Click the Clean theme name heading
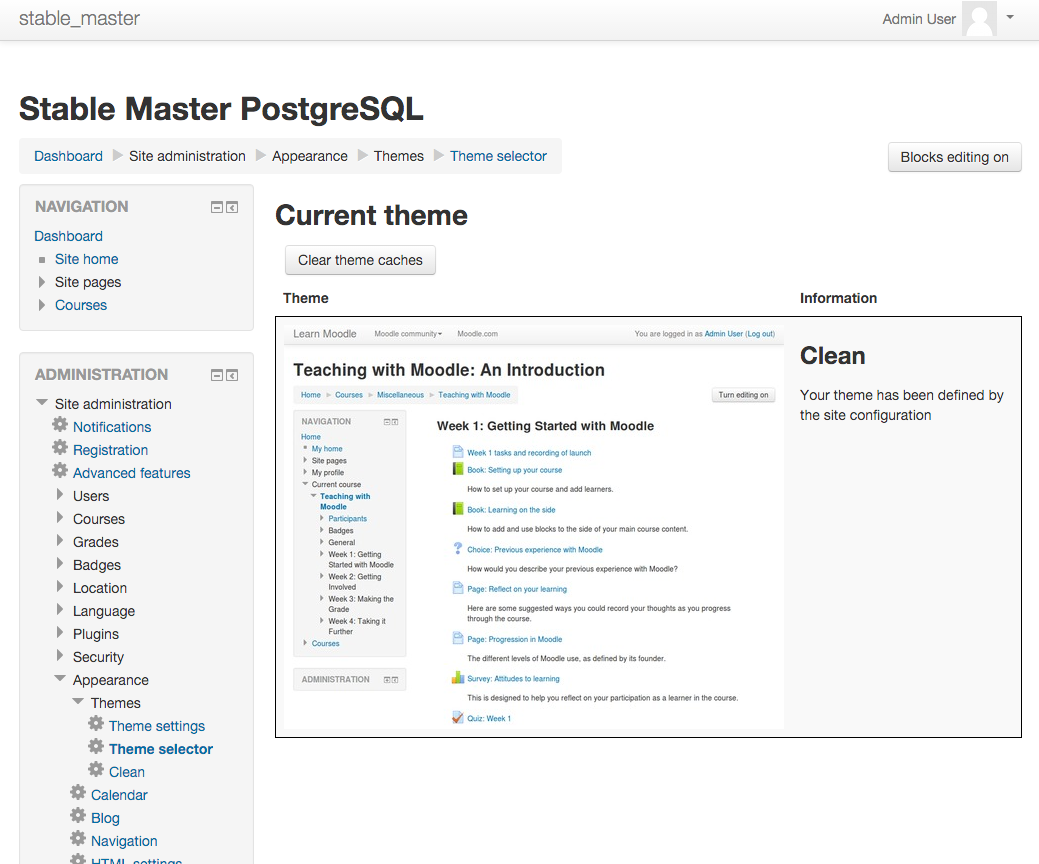Viewport: 1039px width, 864px height. (832, 356)
